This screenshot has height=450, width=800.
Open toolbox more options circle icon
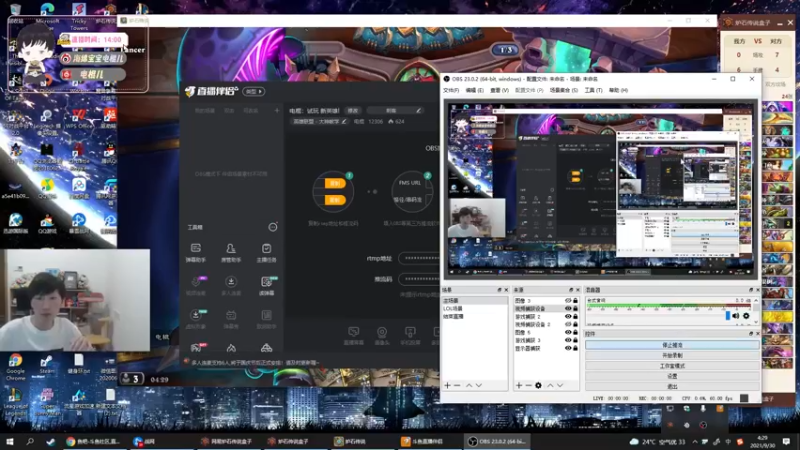(x=273, y=227)
